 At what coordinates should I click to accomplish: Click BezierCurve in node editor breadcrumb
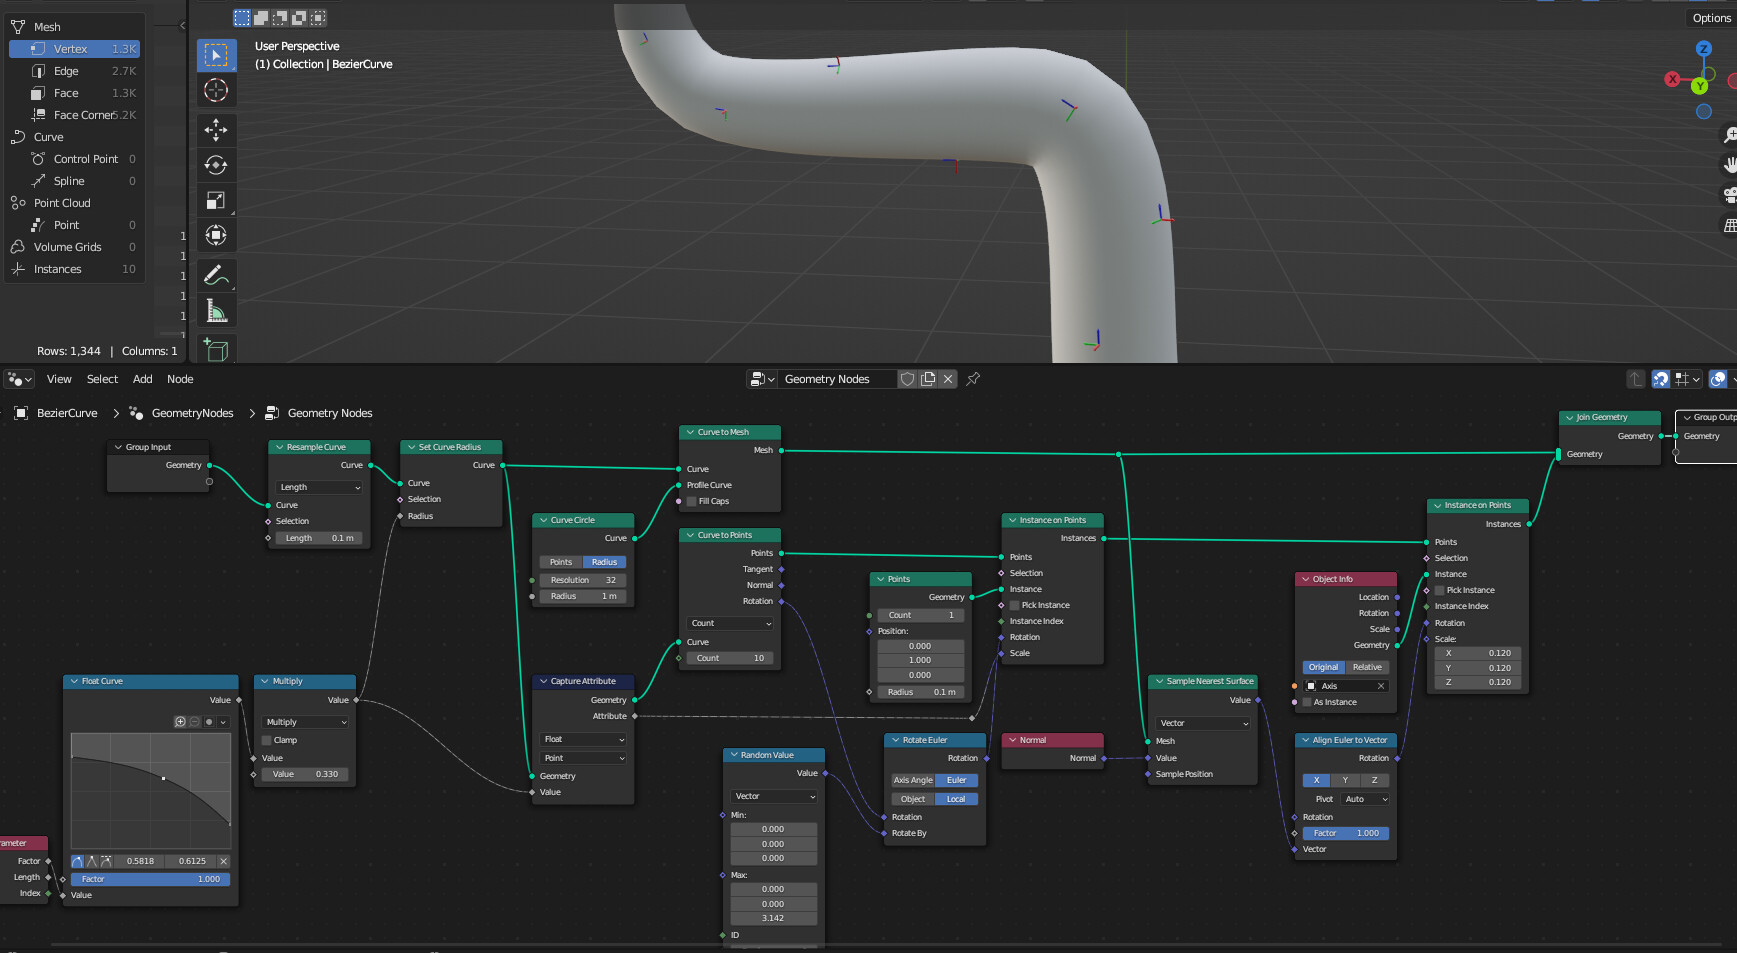point(67,413)
